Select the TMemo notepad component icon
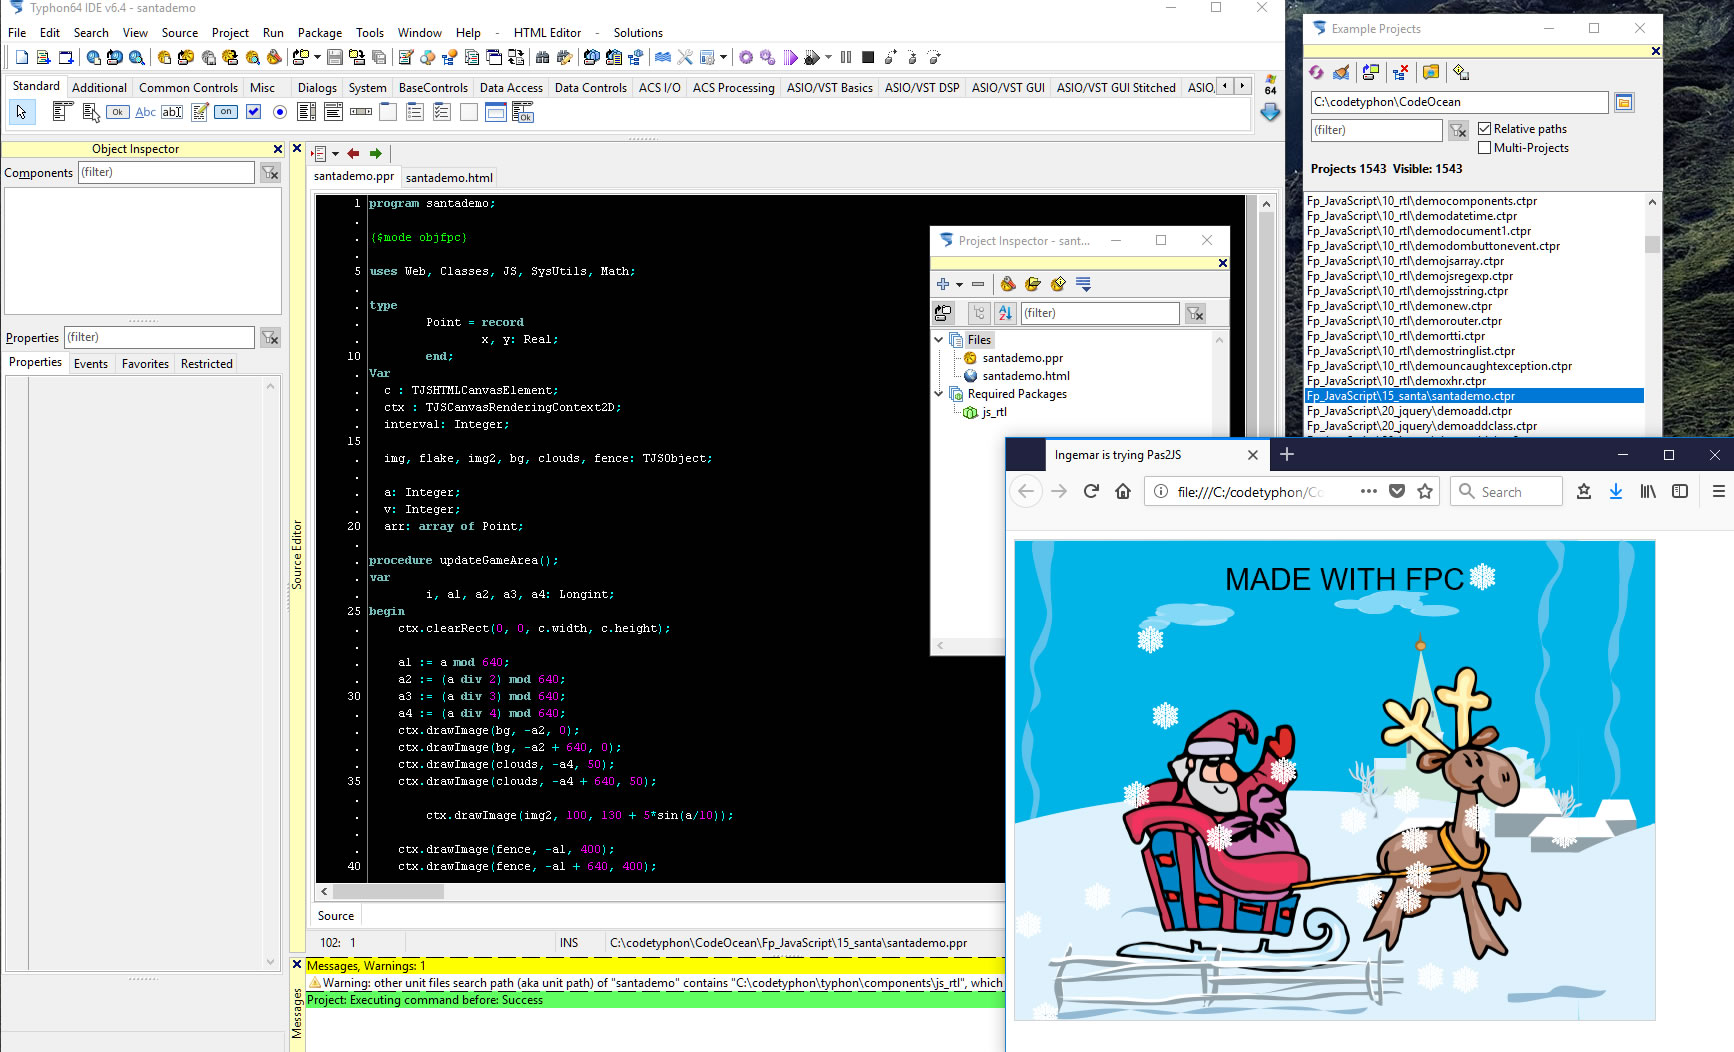Screen dimensions: 1734x1052 pos(200,112)
